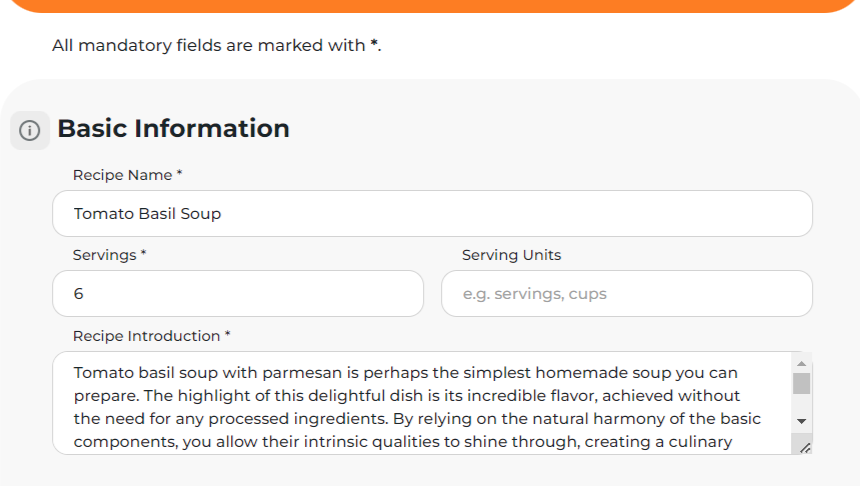Screen dimensions: 860x486
Task: Click inside the Recipe Introduction text area
Action: pos(422,403)
